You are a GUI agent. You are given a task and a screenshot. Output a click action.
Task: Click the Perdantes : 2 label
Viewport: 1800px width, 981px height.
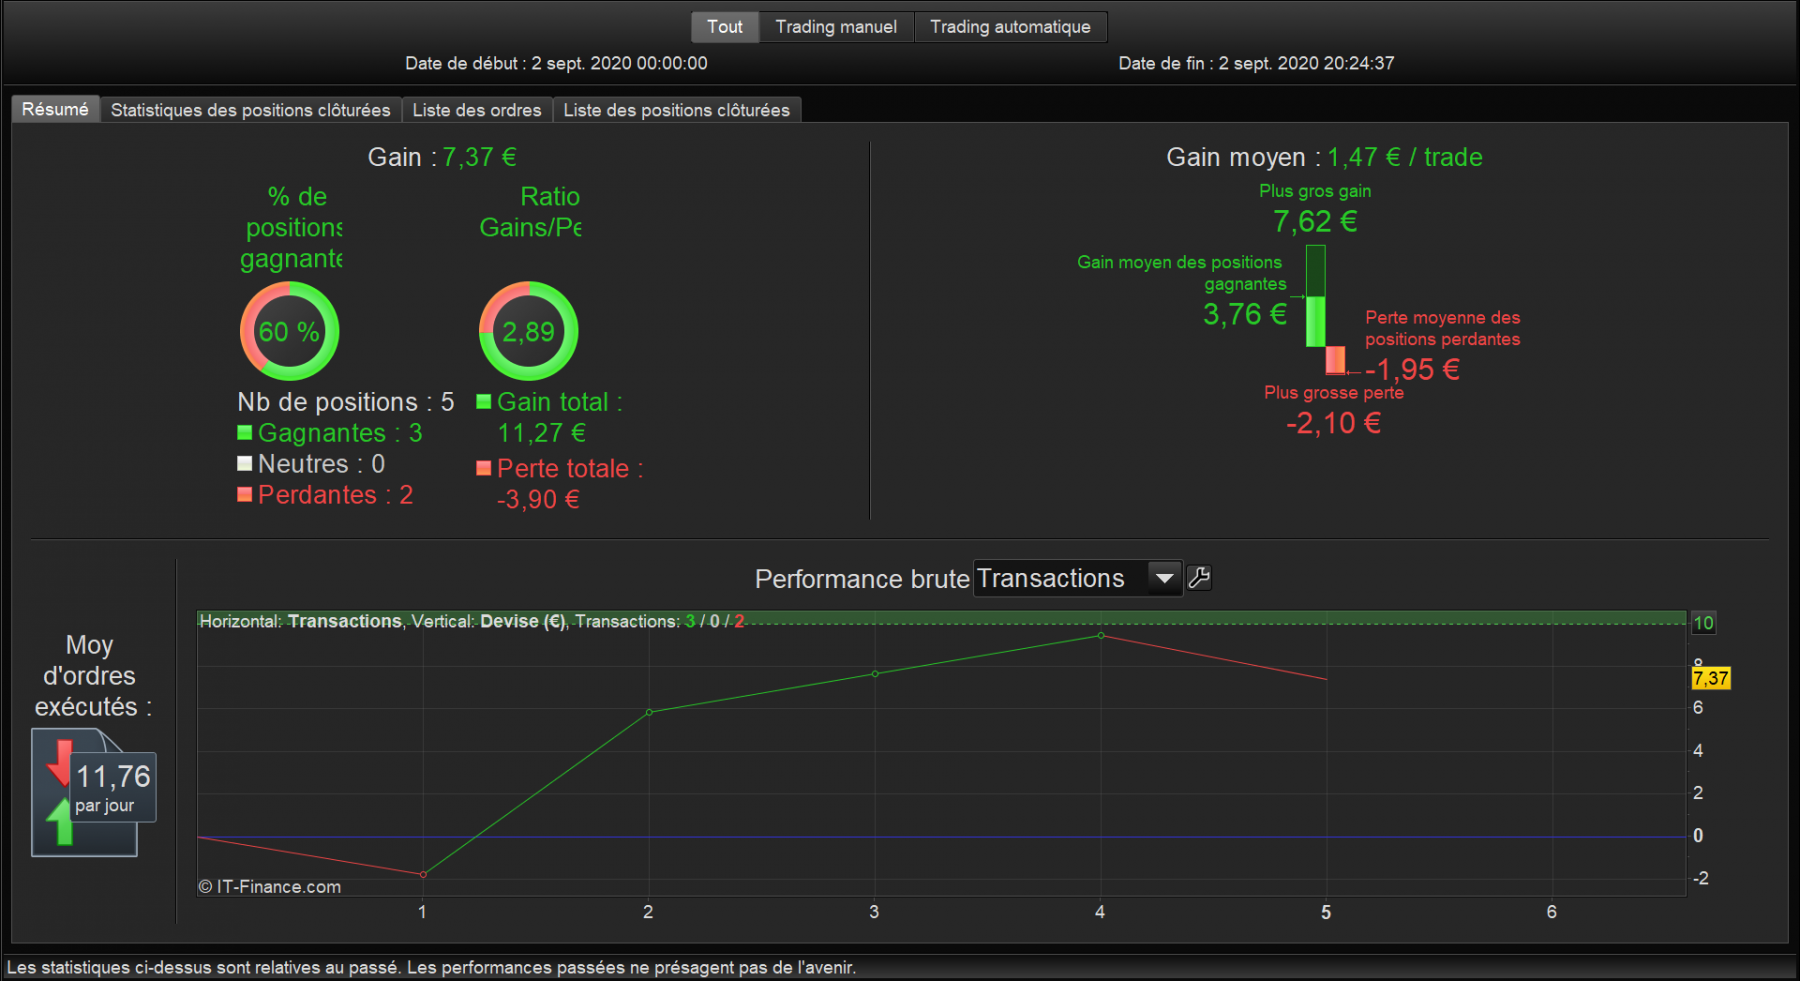tap(335, 495)
